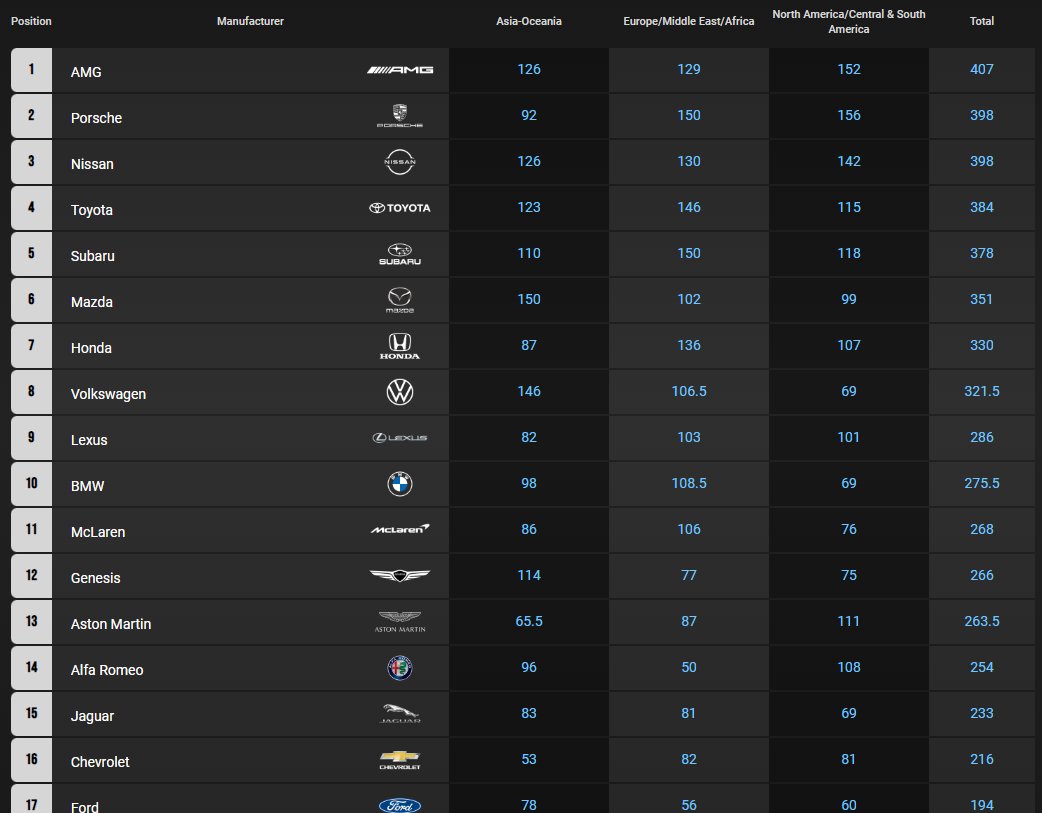Click Subaru's total of 378
The image size is (1042, 813).
(x=982, y=253)
